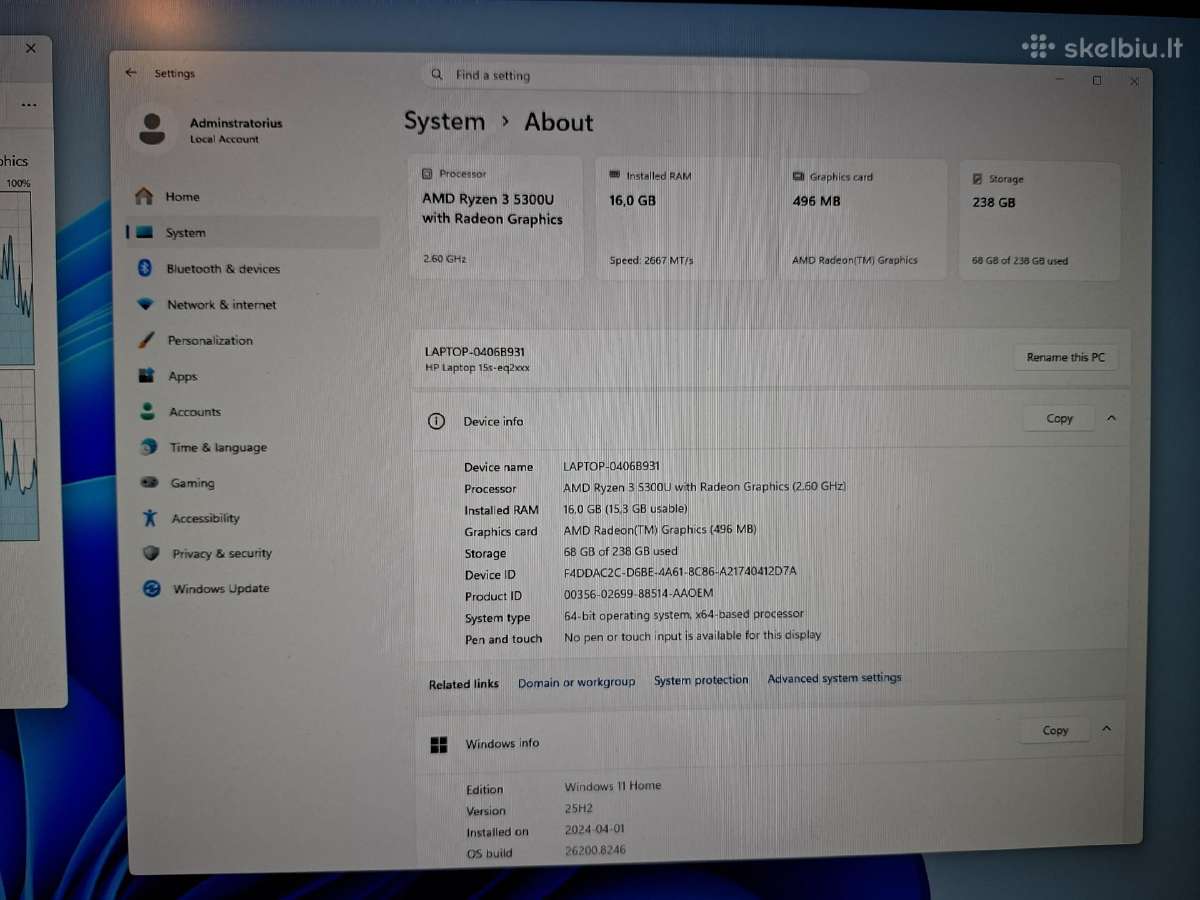1200x900 pixels.
Task: Click the Privacy shield icon
Action: pyautogui.click(x=151, y=553)
